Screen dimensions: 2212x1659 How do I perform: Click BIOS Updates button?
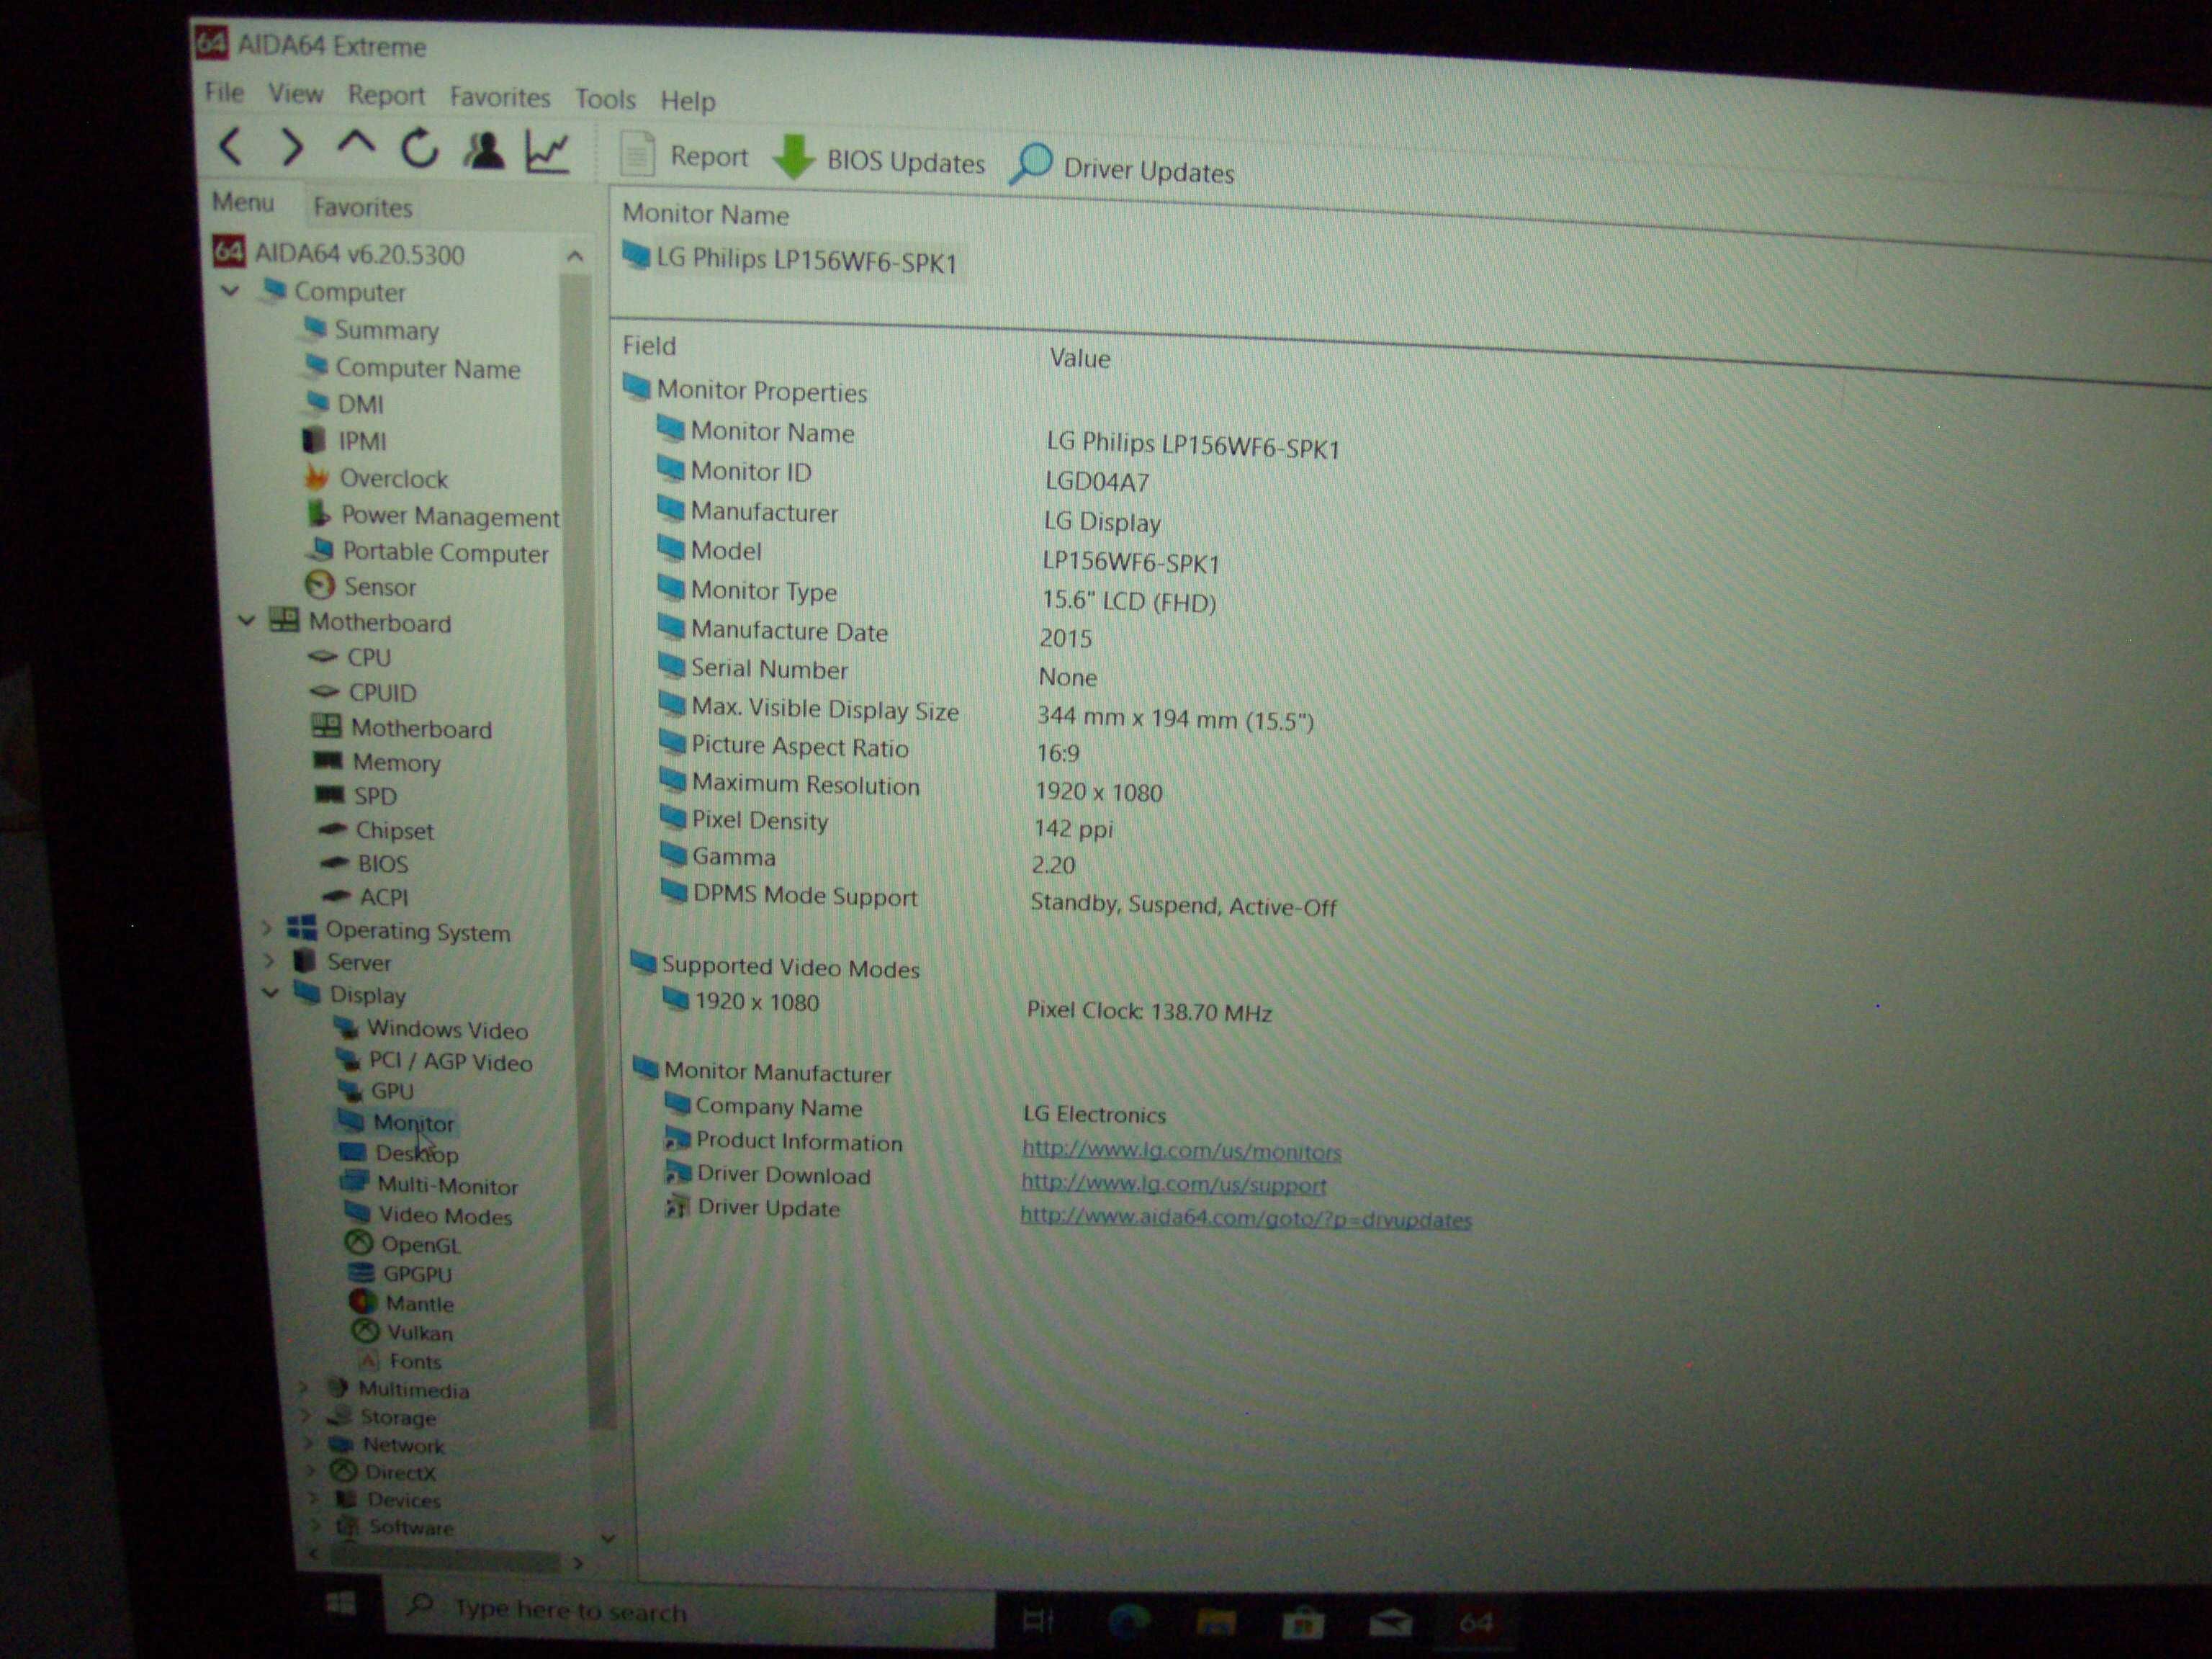coord(880,160)
